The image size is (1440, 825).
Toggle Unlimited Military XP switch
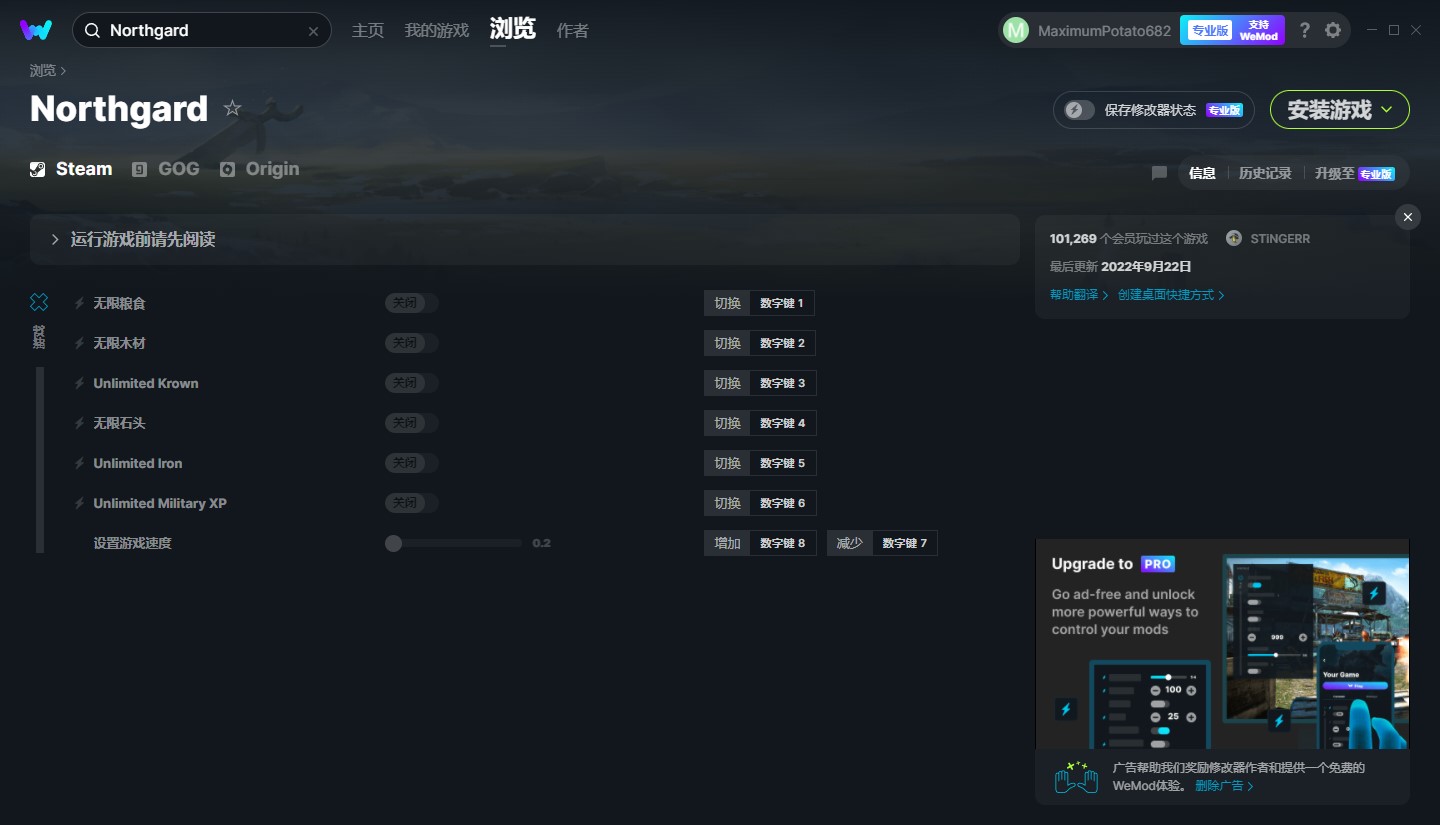point(411,503)
